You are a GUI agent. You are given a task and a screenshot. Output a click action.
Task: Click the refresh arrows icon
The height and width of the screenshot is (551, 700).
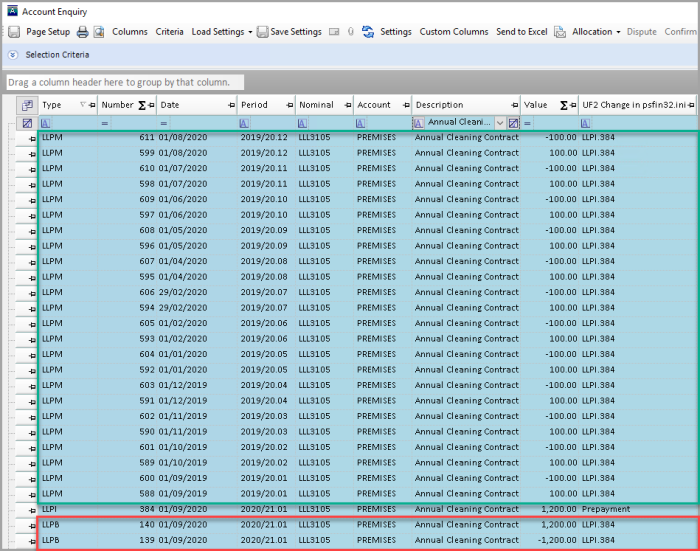368,32
